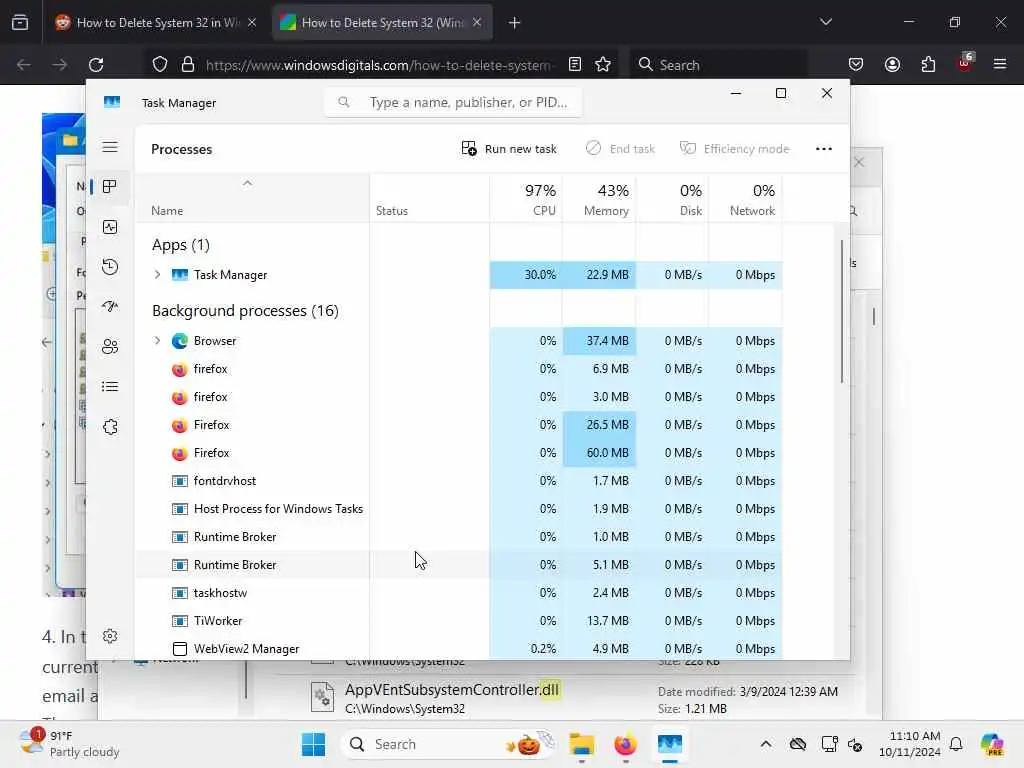Select Processes page icon in sidebar
This screenshot has width=1024, height=768.
click(x=110, y=187)
